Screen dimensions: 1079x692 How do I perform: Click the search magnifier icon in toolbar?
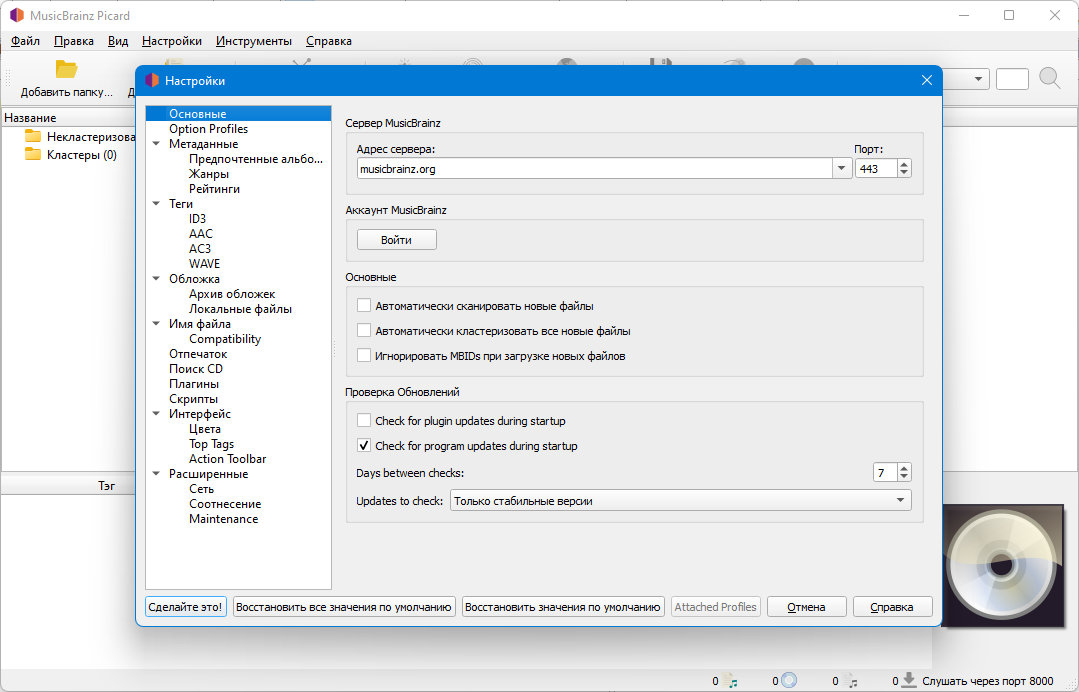point(1049,78)
